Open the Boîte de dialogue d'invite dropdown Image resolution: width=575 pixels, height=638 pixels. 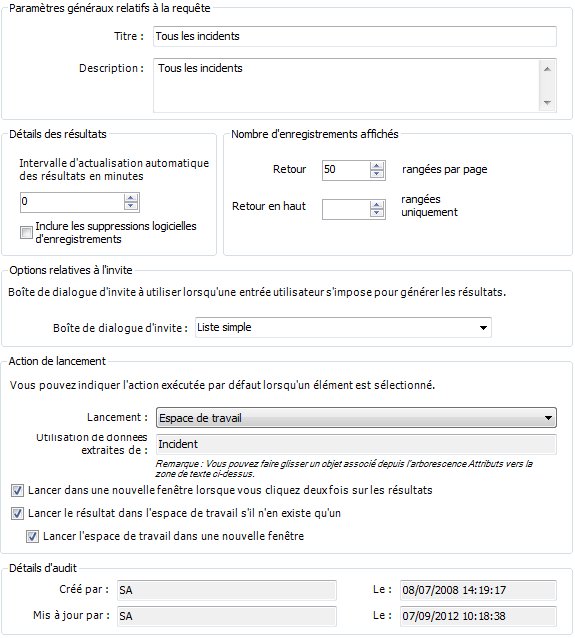point(483,328)
